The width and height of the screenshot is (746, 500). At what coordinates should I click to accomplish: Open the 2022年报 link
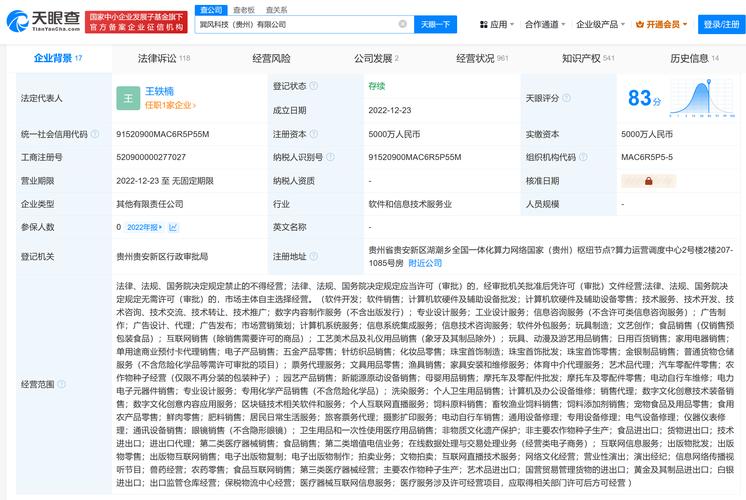tap(145, 227)
